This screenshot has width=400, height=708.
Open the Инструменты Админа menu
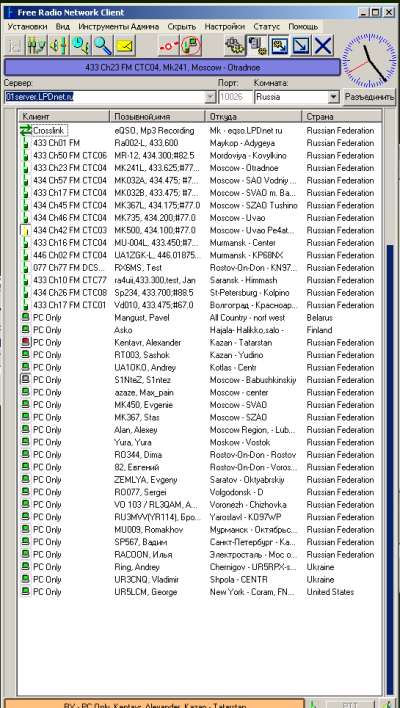(119, 27)
